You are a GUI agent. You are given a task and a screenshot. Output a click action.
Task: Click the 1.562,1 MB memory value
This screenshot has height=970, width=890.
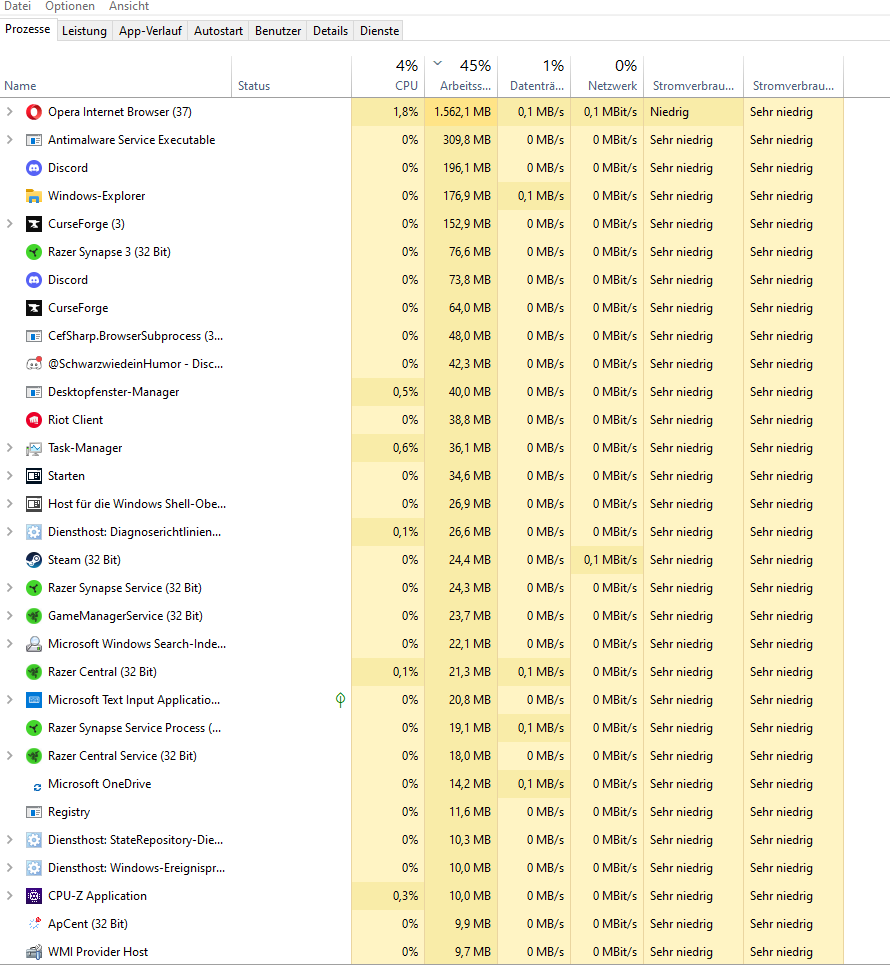(463, 112)
